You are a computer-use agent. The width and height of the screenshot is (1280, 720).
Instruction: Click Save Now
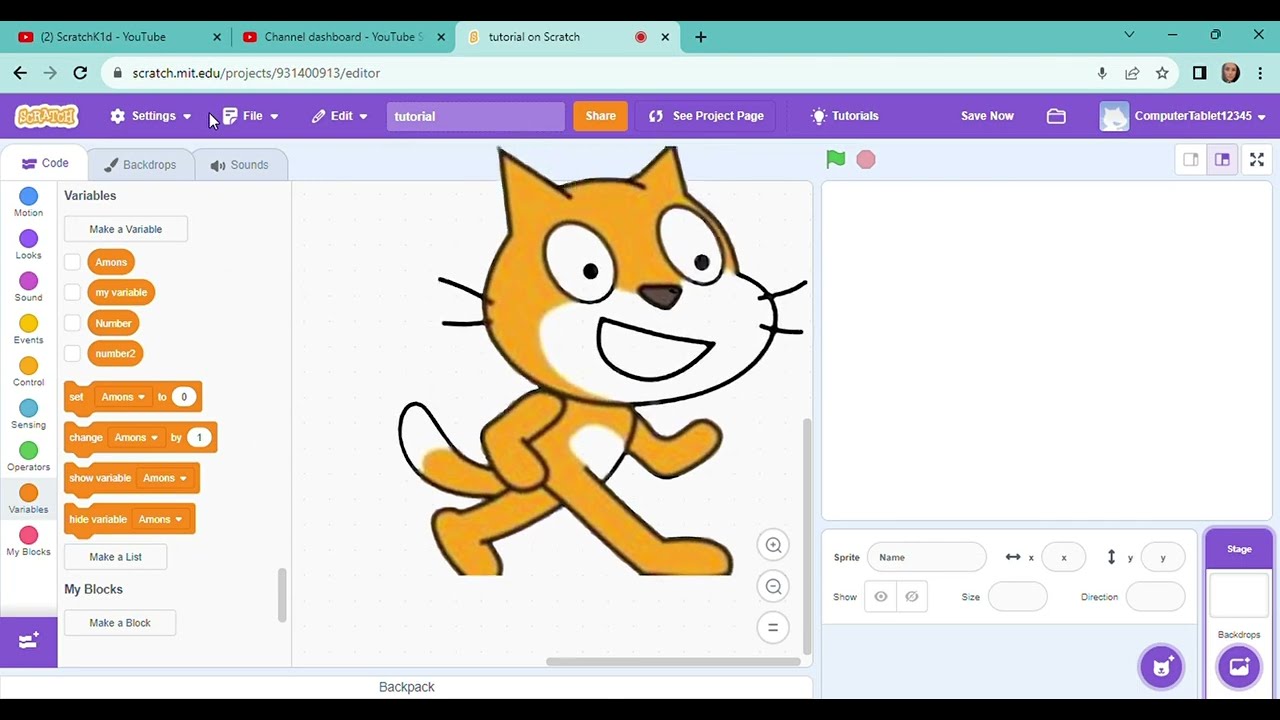pyautogui.click(x=987, y=116)
